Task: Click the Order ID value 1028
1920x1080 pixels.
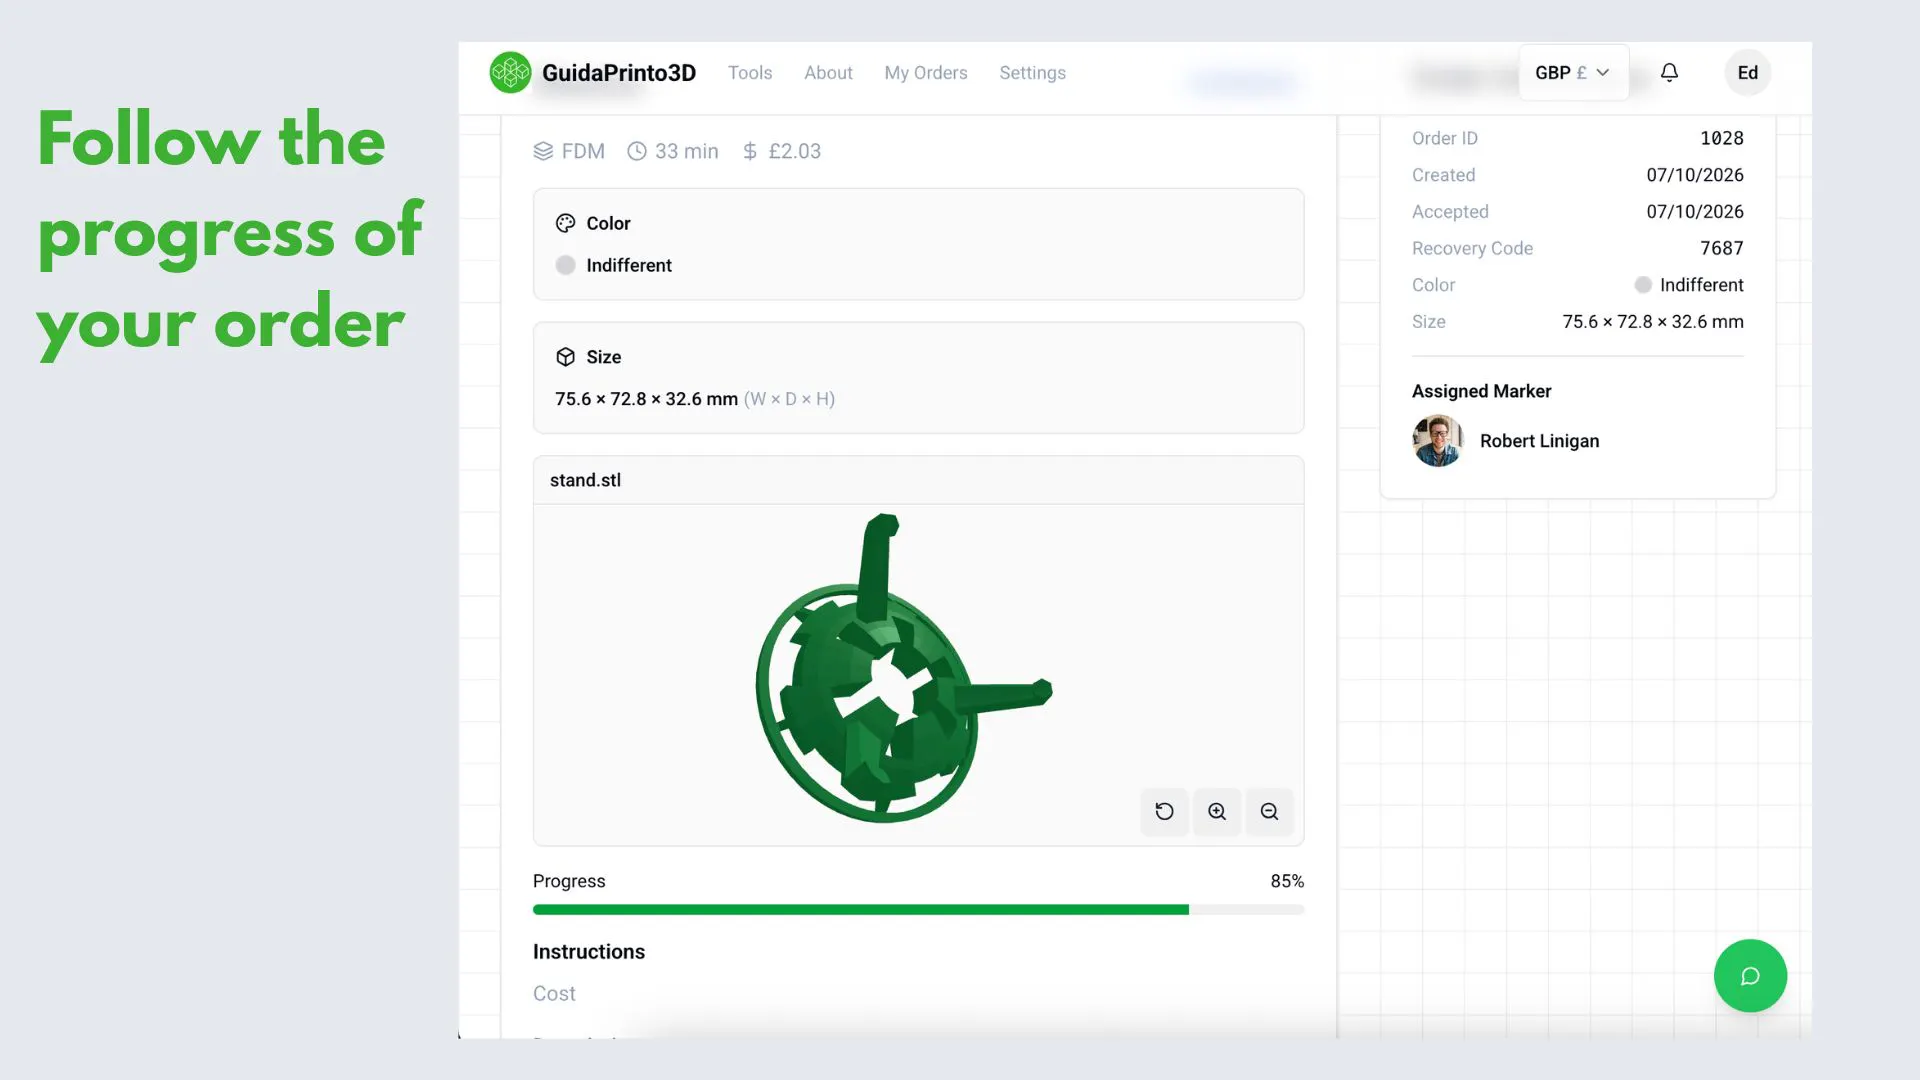Action: point(1721,138)
